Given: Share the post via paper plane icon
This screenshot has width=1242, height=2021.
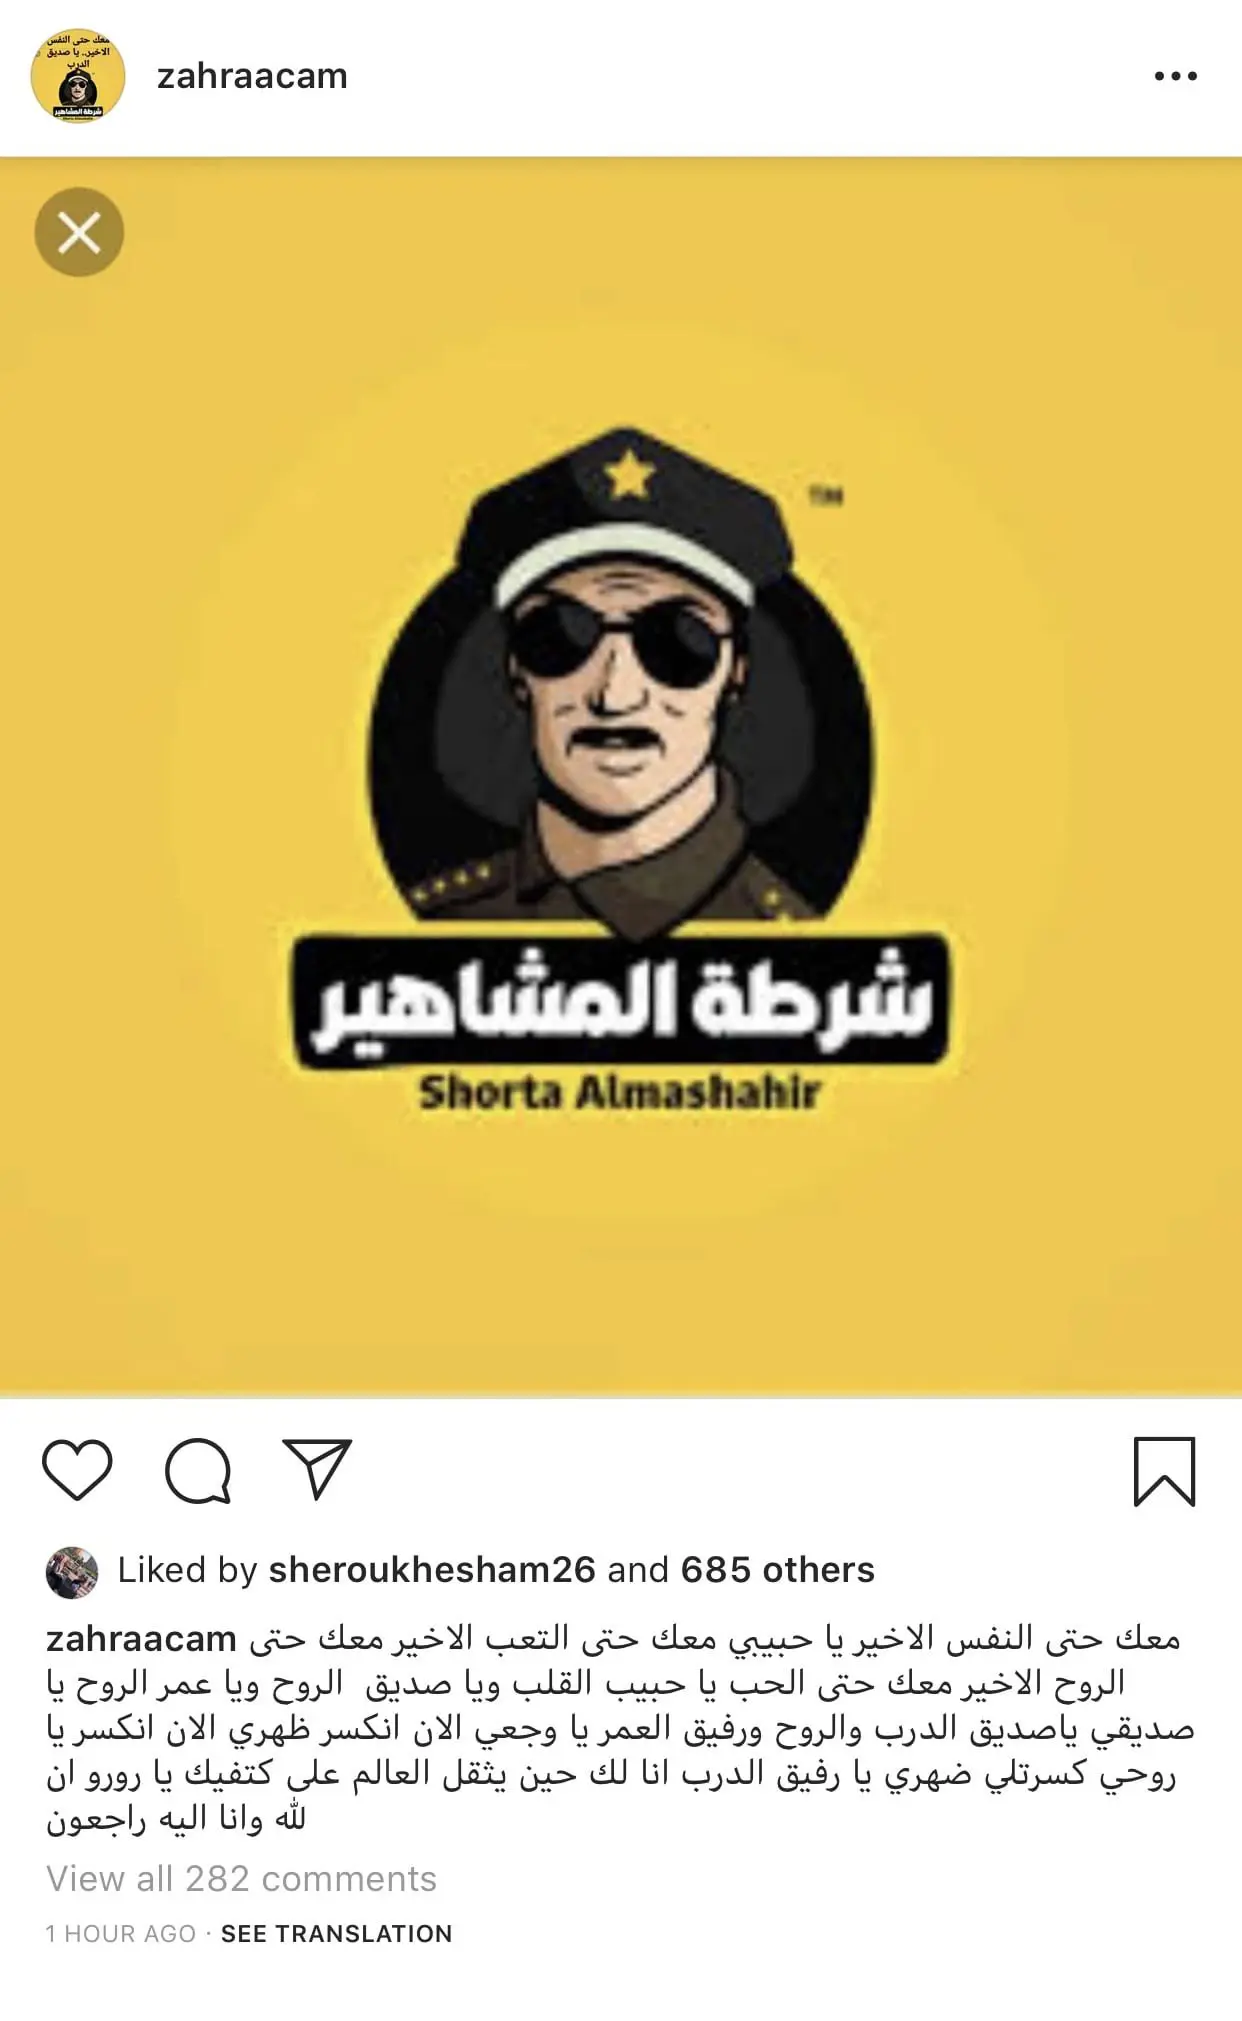Looking at the screenshot, I should (x=317, y=1468).
